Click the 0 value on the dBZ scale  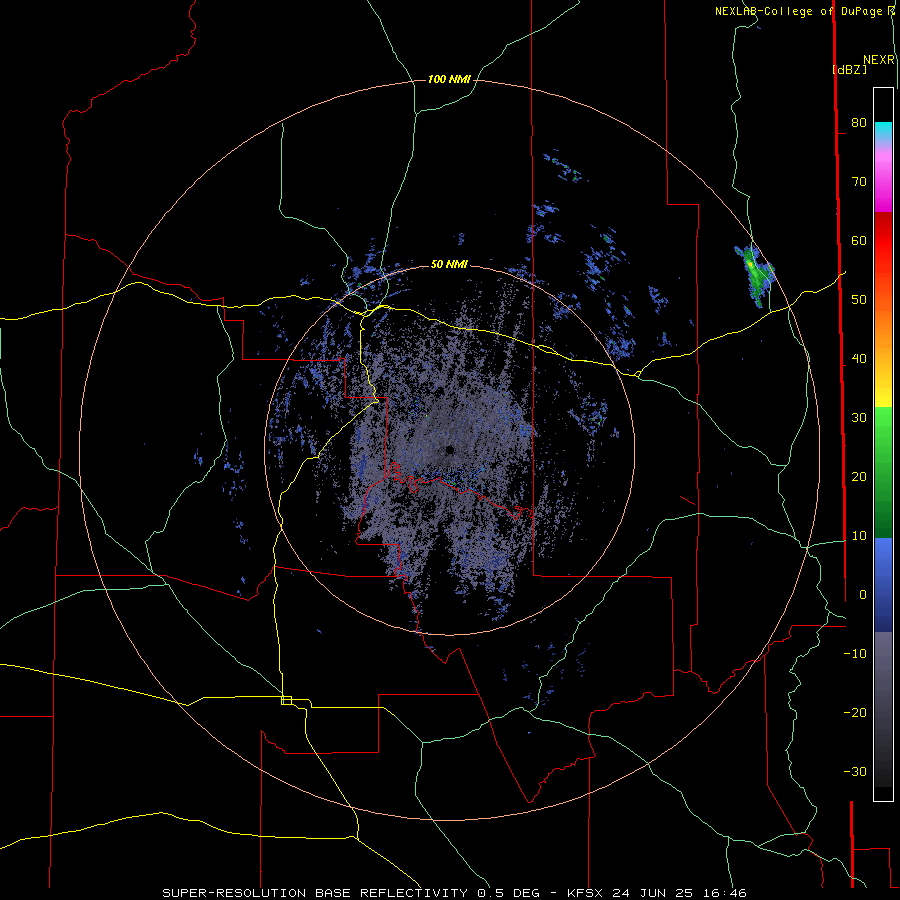coord(863,595)
